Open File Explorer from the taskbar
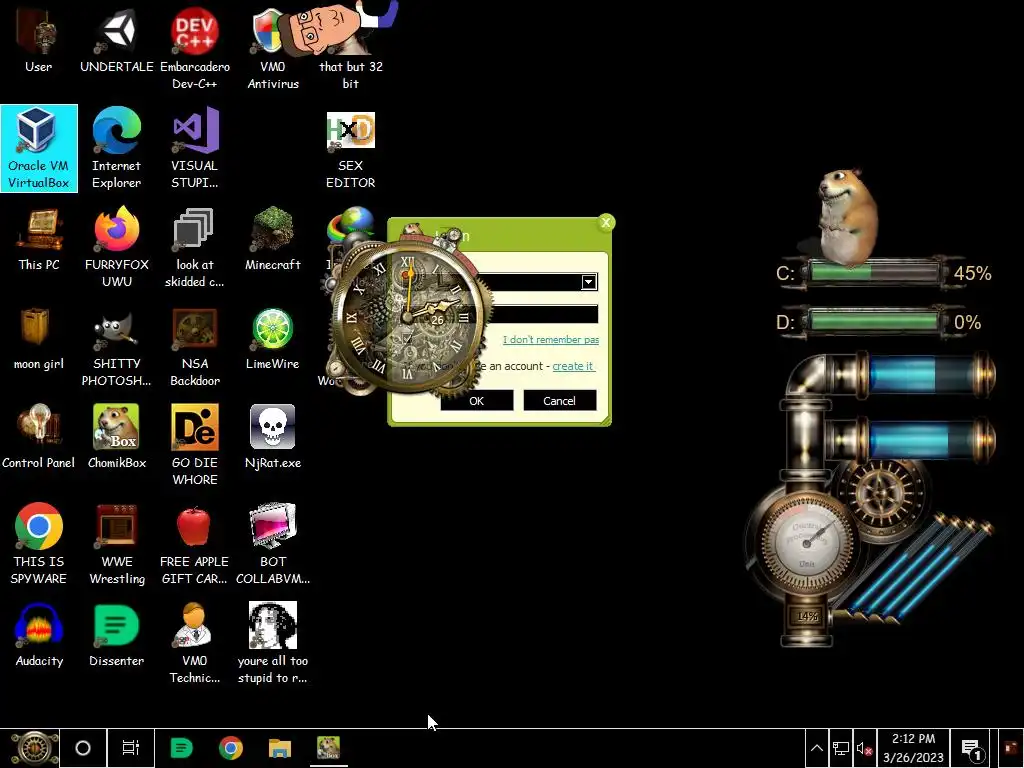This screenshot has width=1024, height=768. click(280, 748)
